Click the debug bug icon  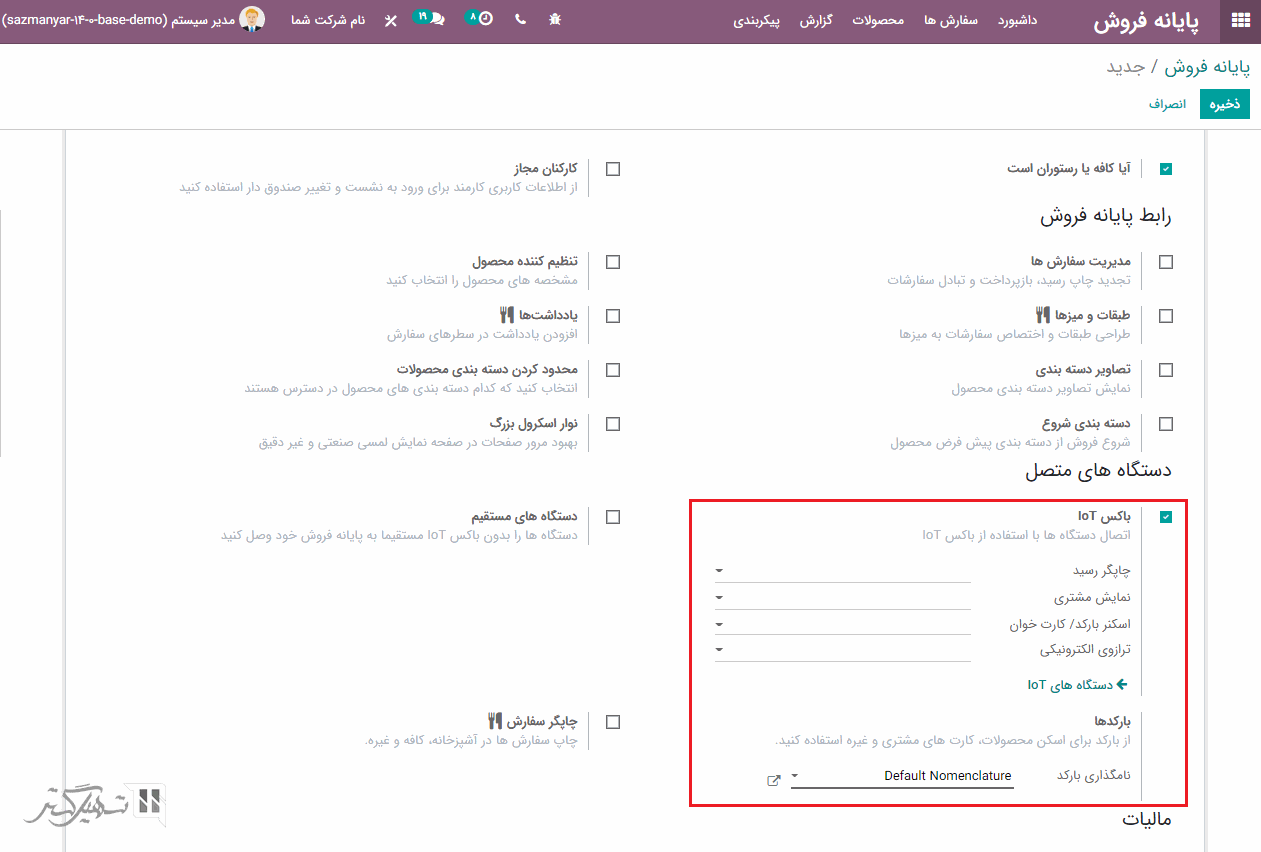[555, 19]
